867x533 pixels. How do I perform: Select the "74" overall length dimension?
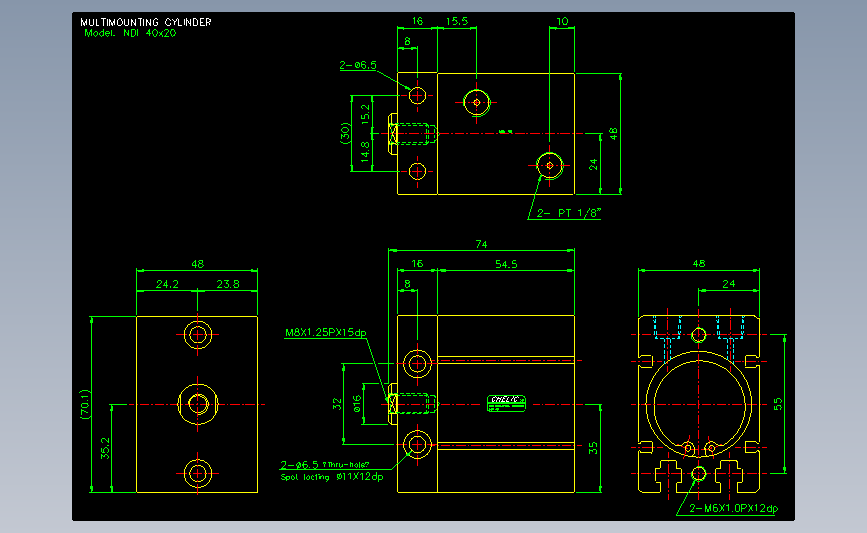[x=481, y=244]
